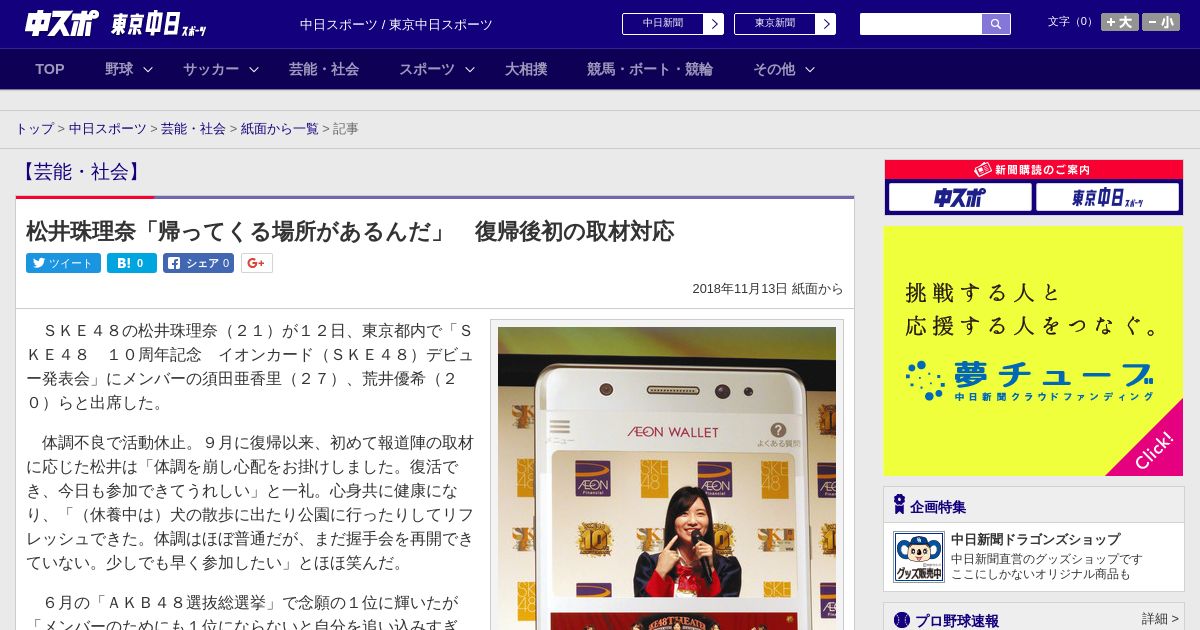Decrease text size with －小 button
Viewport: 1200px width, 630px height.
click(x=1161, y=22)
